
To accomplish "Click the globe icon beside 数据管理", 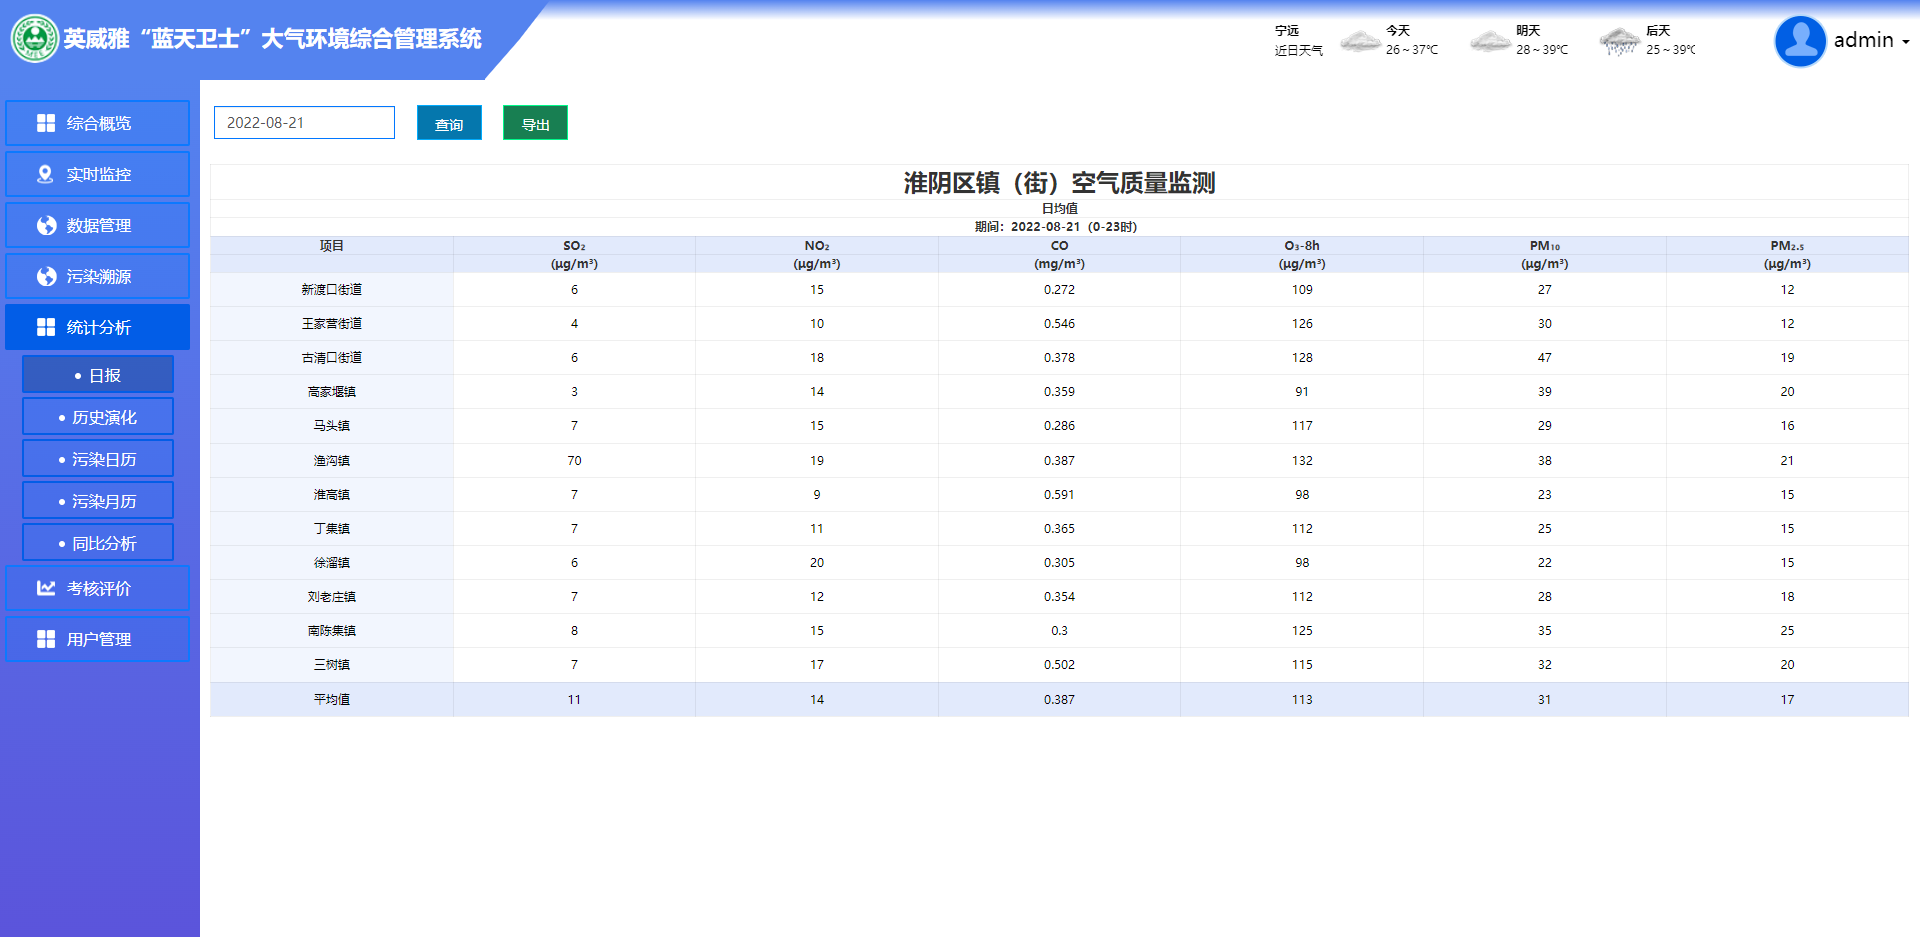I will coord(46,225).
